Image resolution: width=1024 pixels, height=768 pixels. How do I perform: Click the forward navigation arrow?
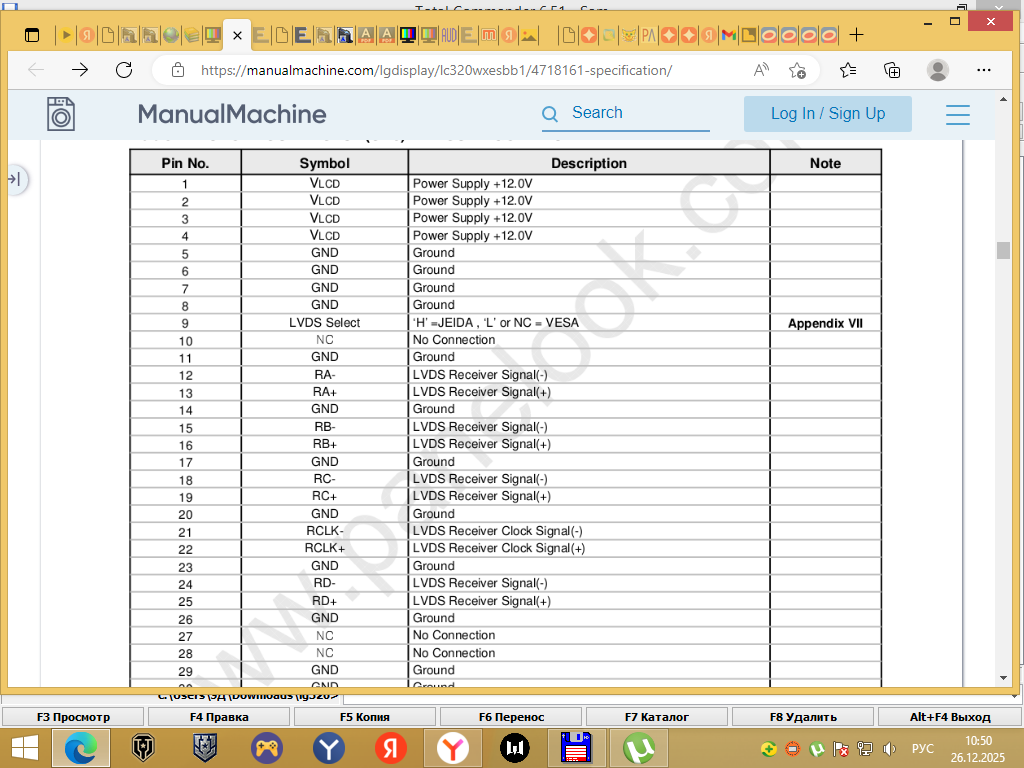click(80, 70)
